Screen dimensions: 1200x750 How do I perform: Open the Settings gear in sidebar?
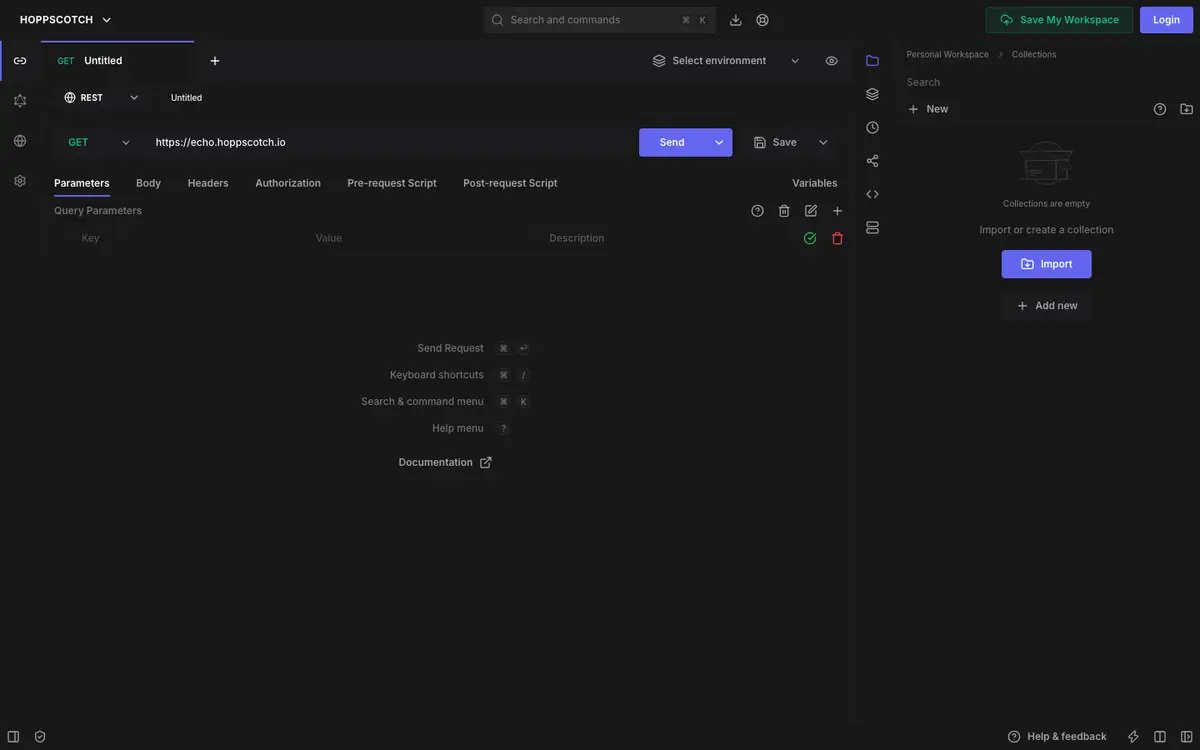(20, 181)
